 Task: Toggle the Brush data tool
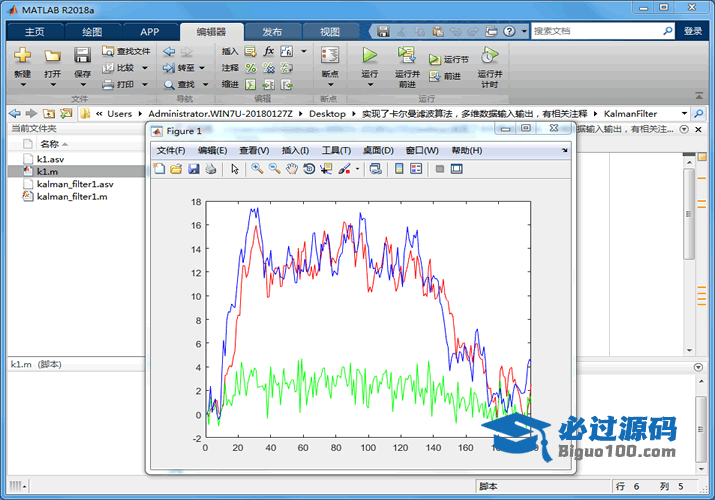click(344, 169)
